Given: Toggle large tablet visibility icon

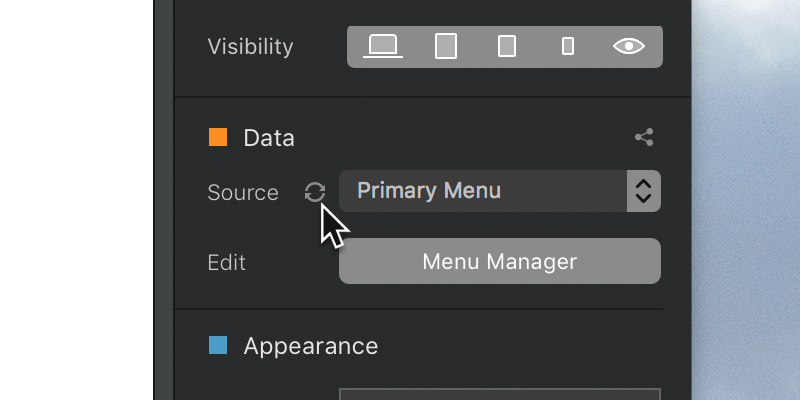Looking at the screenshot, I should pos(445,46).
